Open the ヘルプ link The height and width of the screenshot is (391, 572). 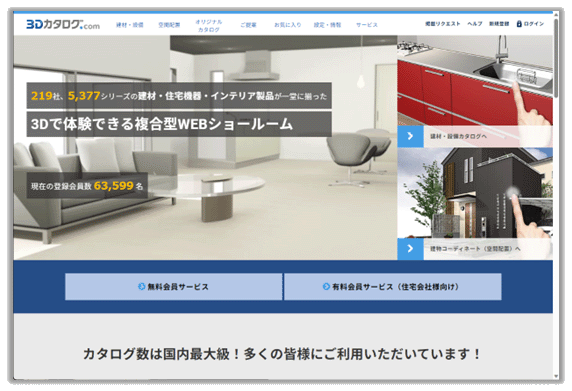click(x=475, y=24)
